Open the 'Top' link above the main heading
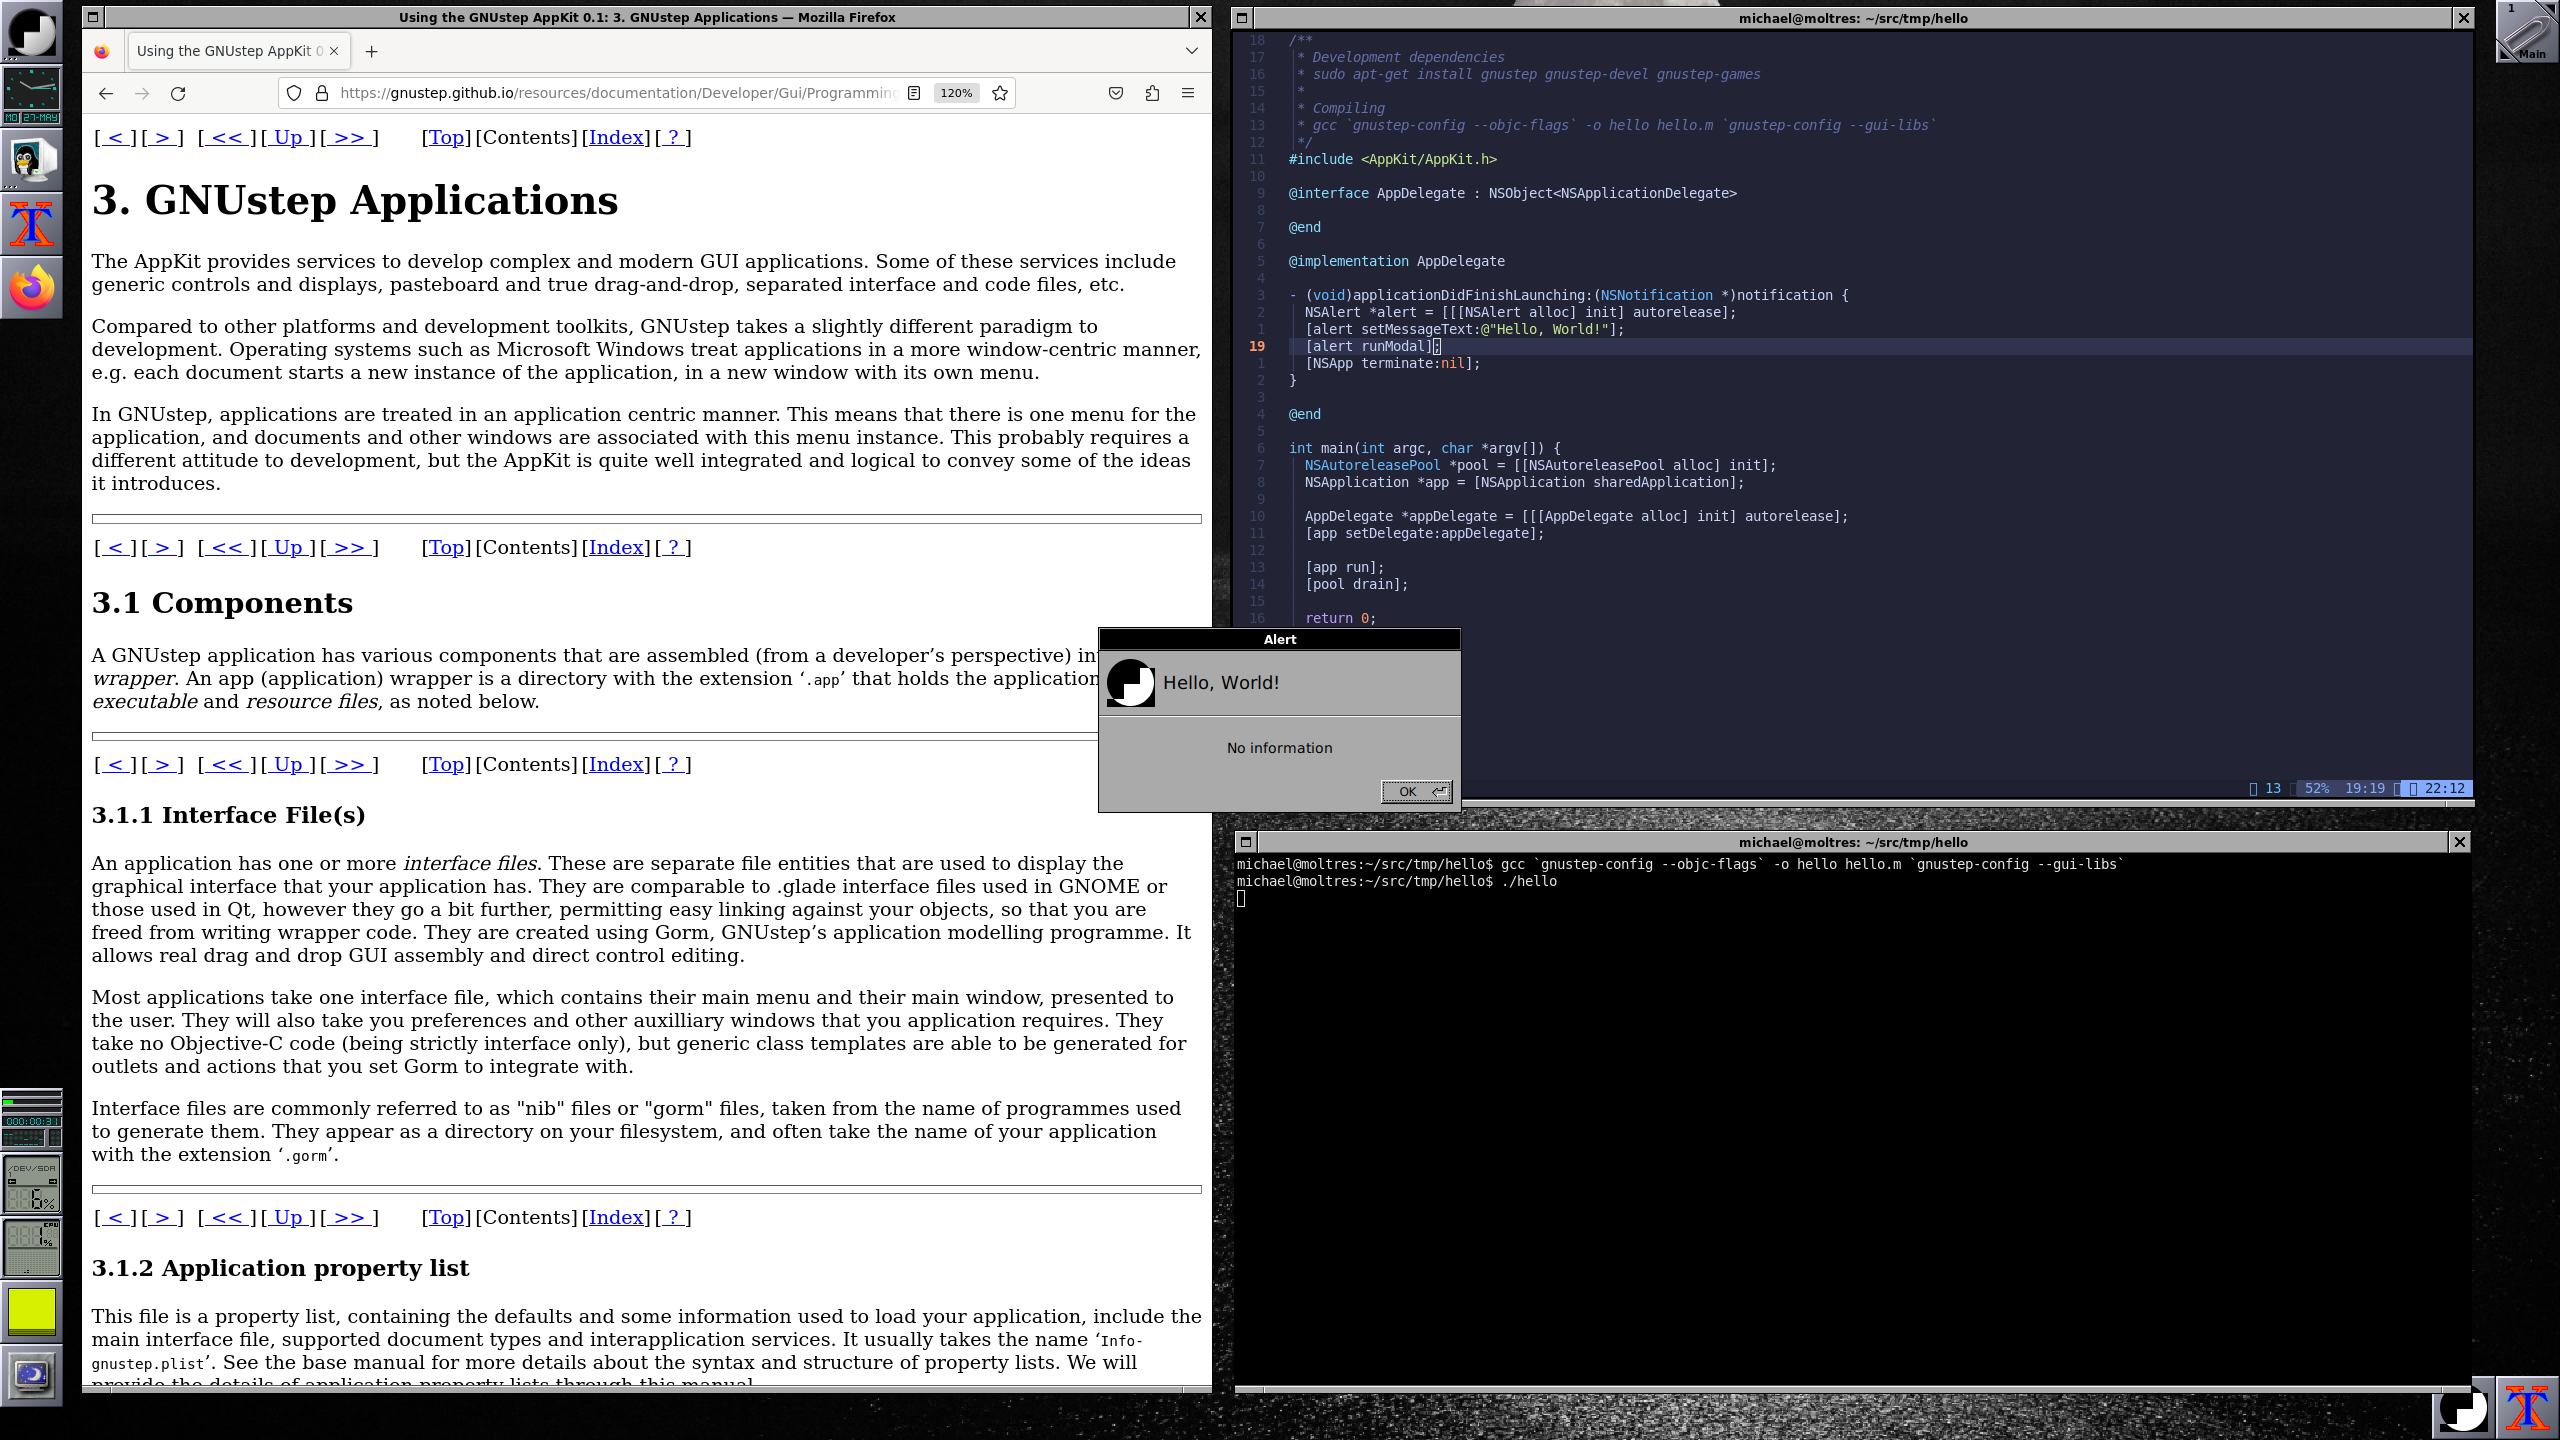 pos(446,138)
